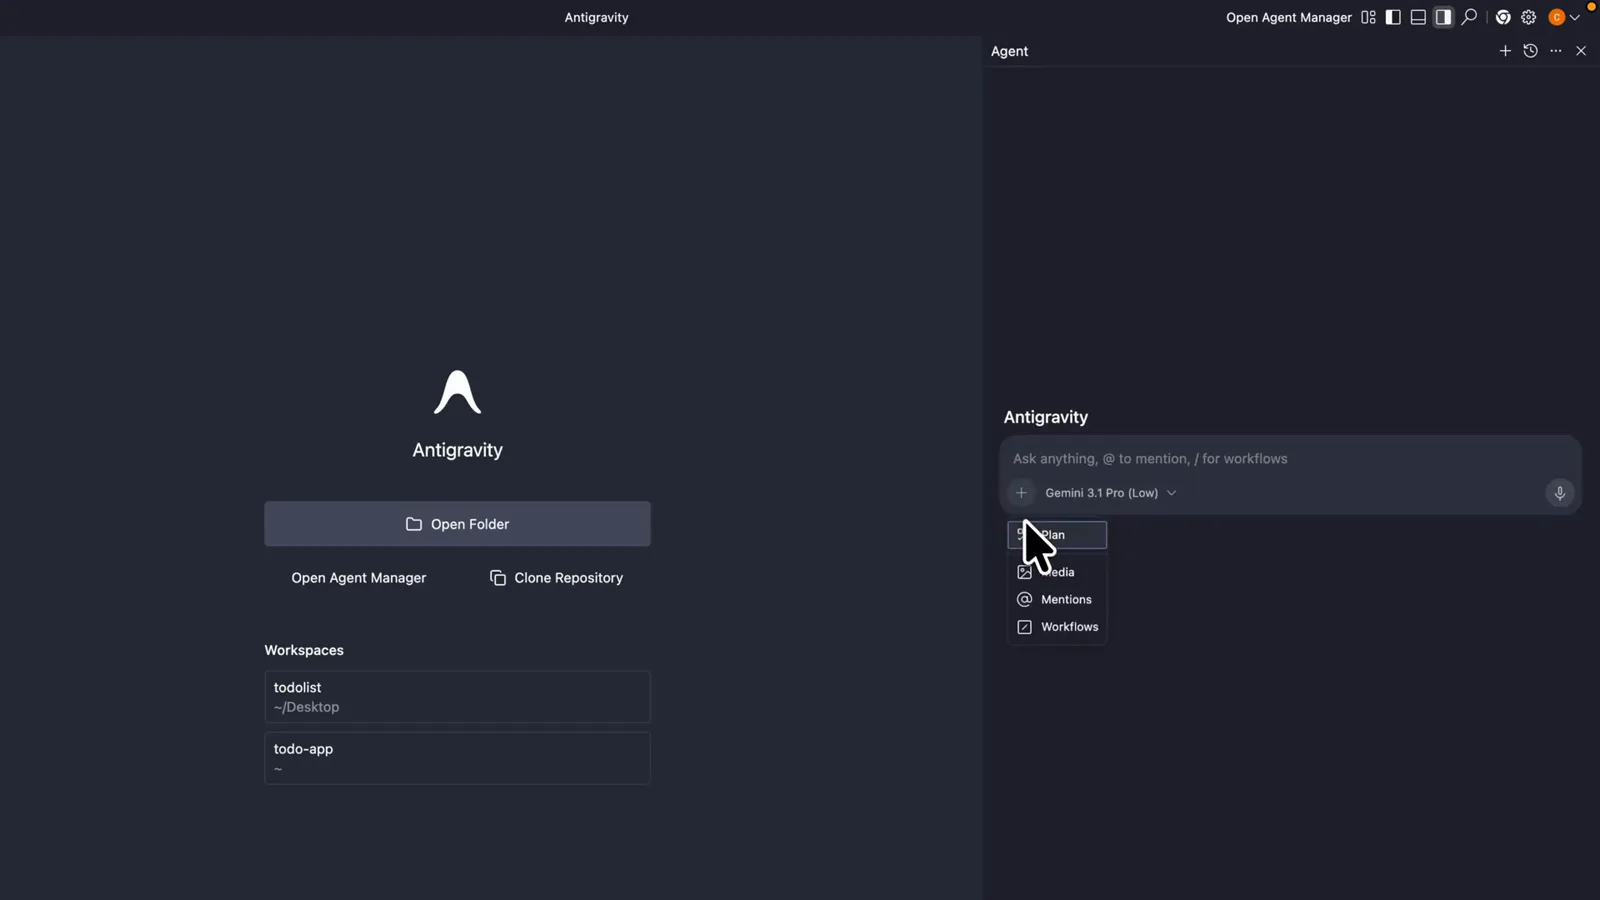Select Workflows from the popup menu
1600x900 pixels.
[x=1057, y=627]
